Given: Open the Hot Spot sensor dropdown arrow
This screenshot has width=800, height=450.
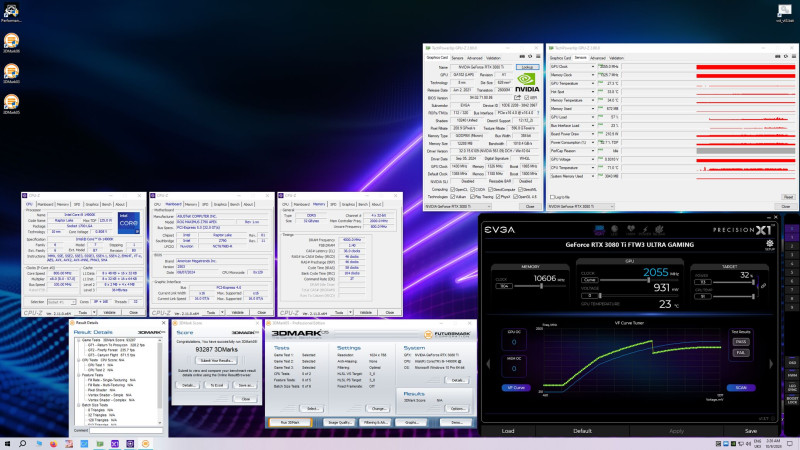Looking at the screenshot, I should pos(593,92).
